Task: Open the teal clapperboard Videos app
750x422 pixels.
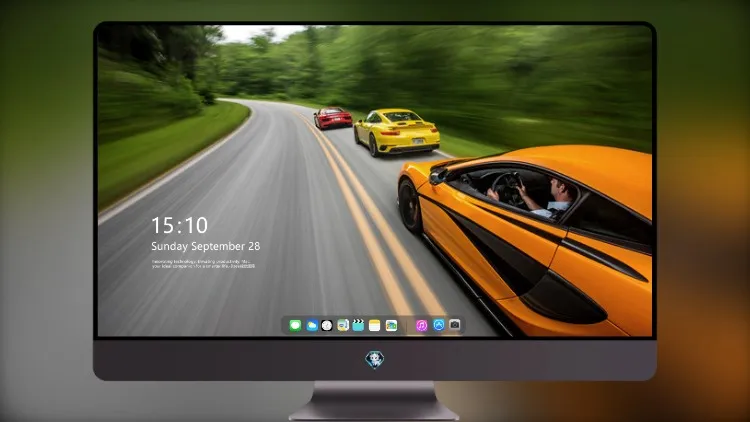Action: click(x=358, y=325)
